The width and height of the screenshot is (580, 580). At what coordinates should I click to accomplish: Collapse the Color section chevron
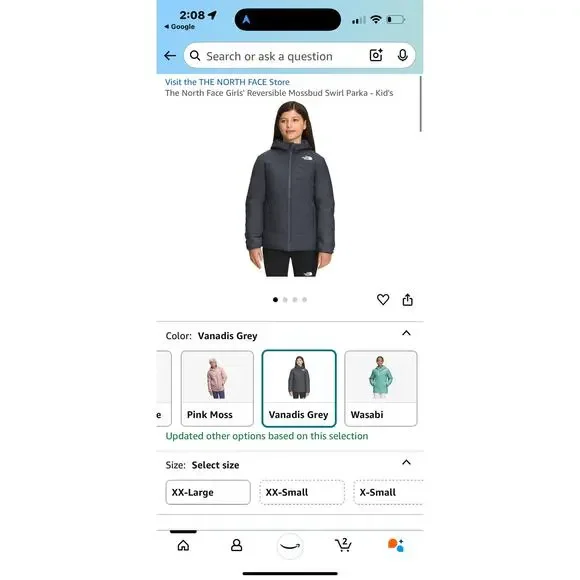point(406,333)
